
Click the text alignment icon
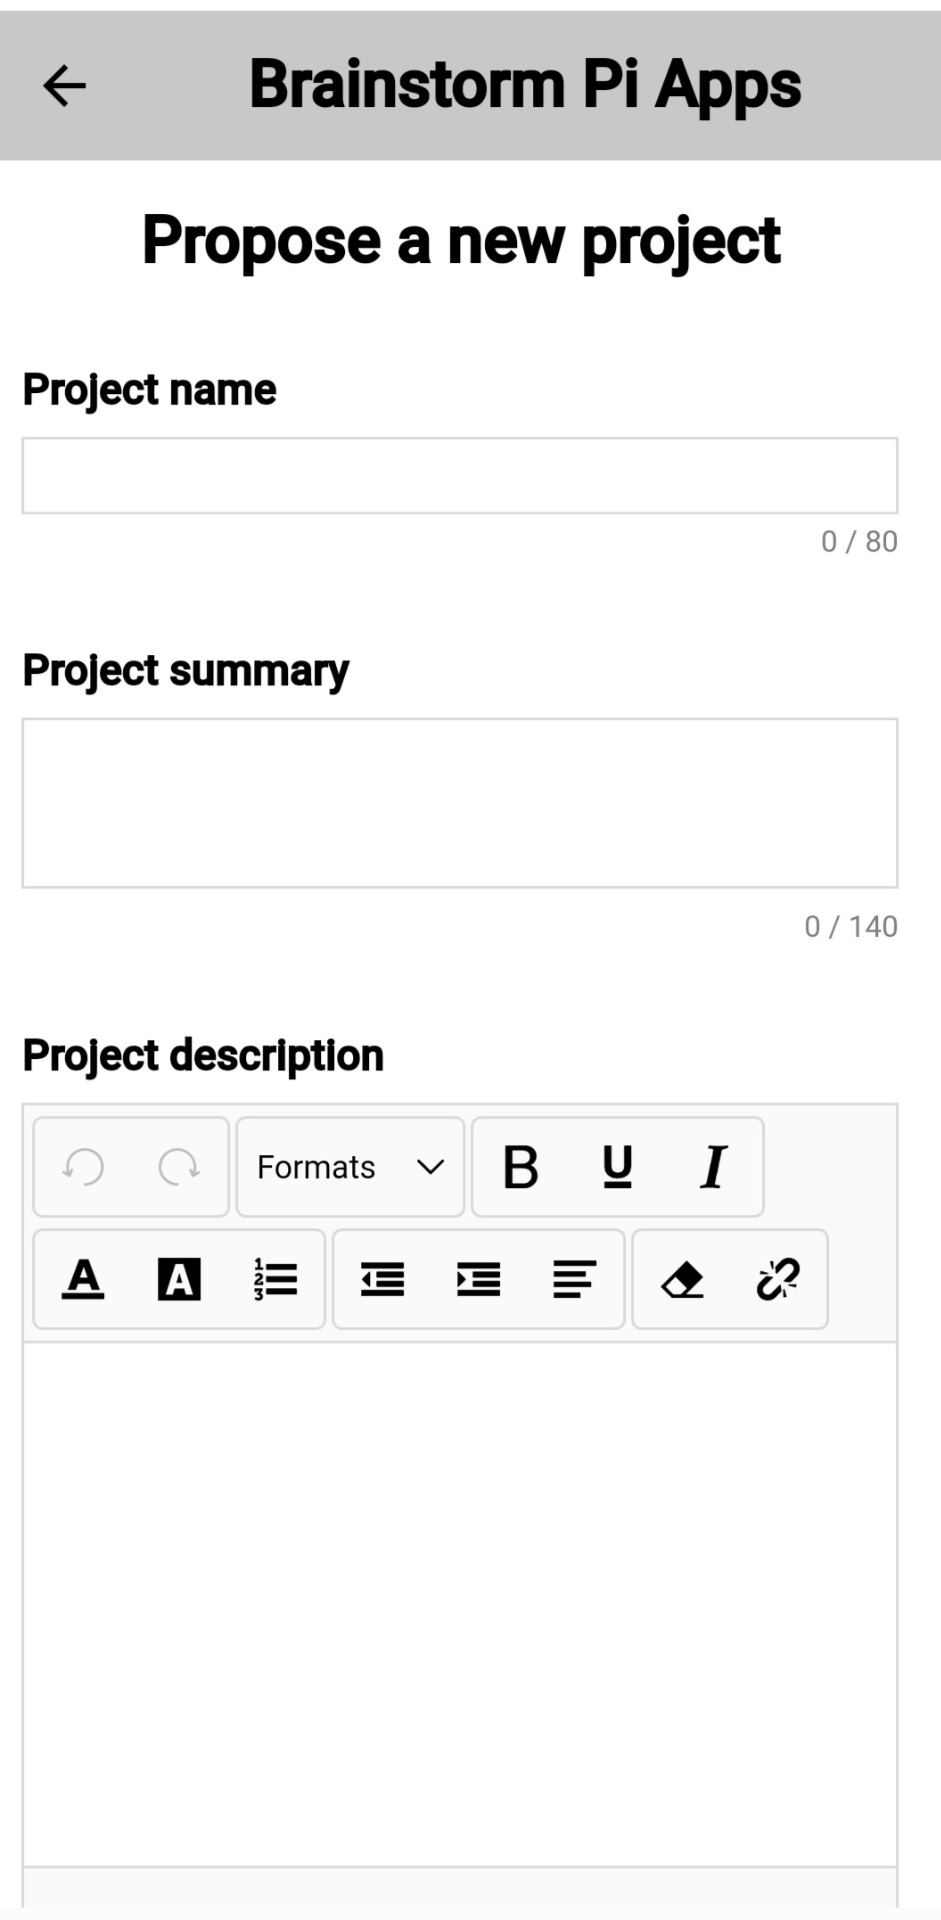coord(574,1279)
